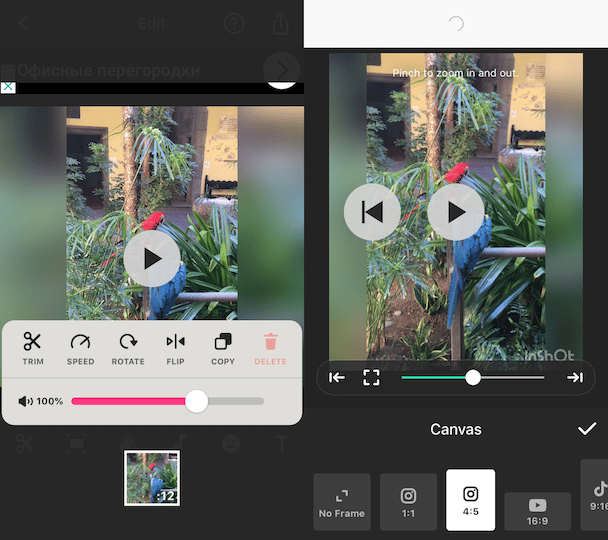Viewport: 608px width, 540px height.
Task: Choose TikTok 9:16 ratio
Action: coord(594,495)
